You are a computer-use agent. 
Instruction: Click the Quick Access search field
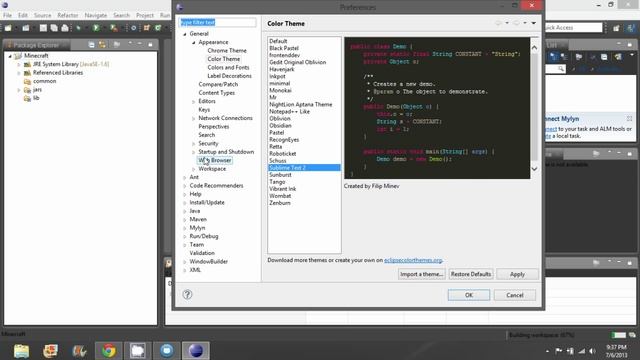click(573, 27)
